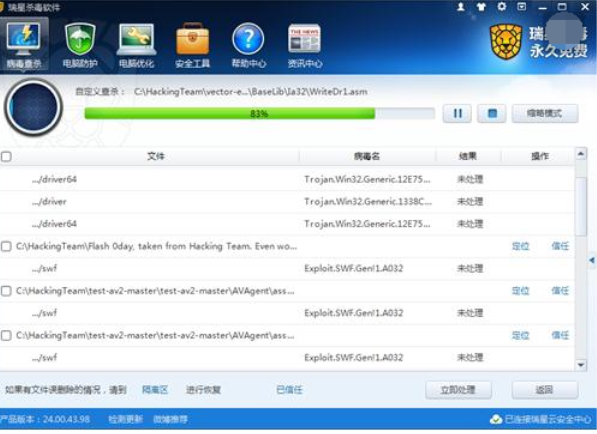
Task: Tick the select-all checkbox in the table header
Action: [x=6, y=156]
